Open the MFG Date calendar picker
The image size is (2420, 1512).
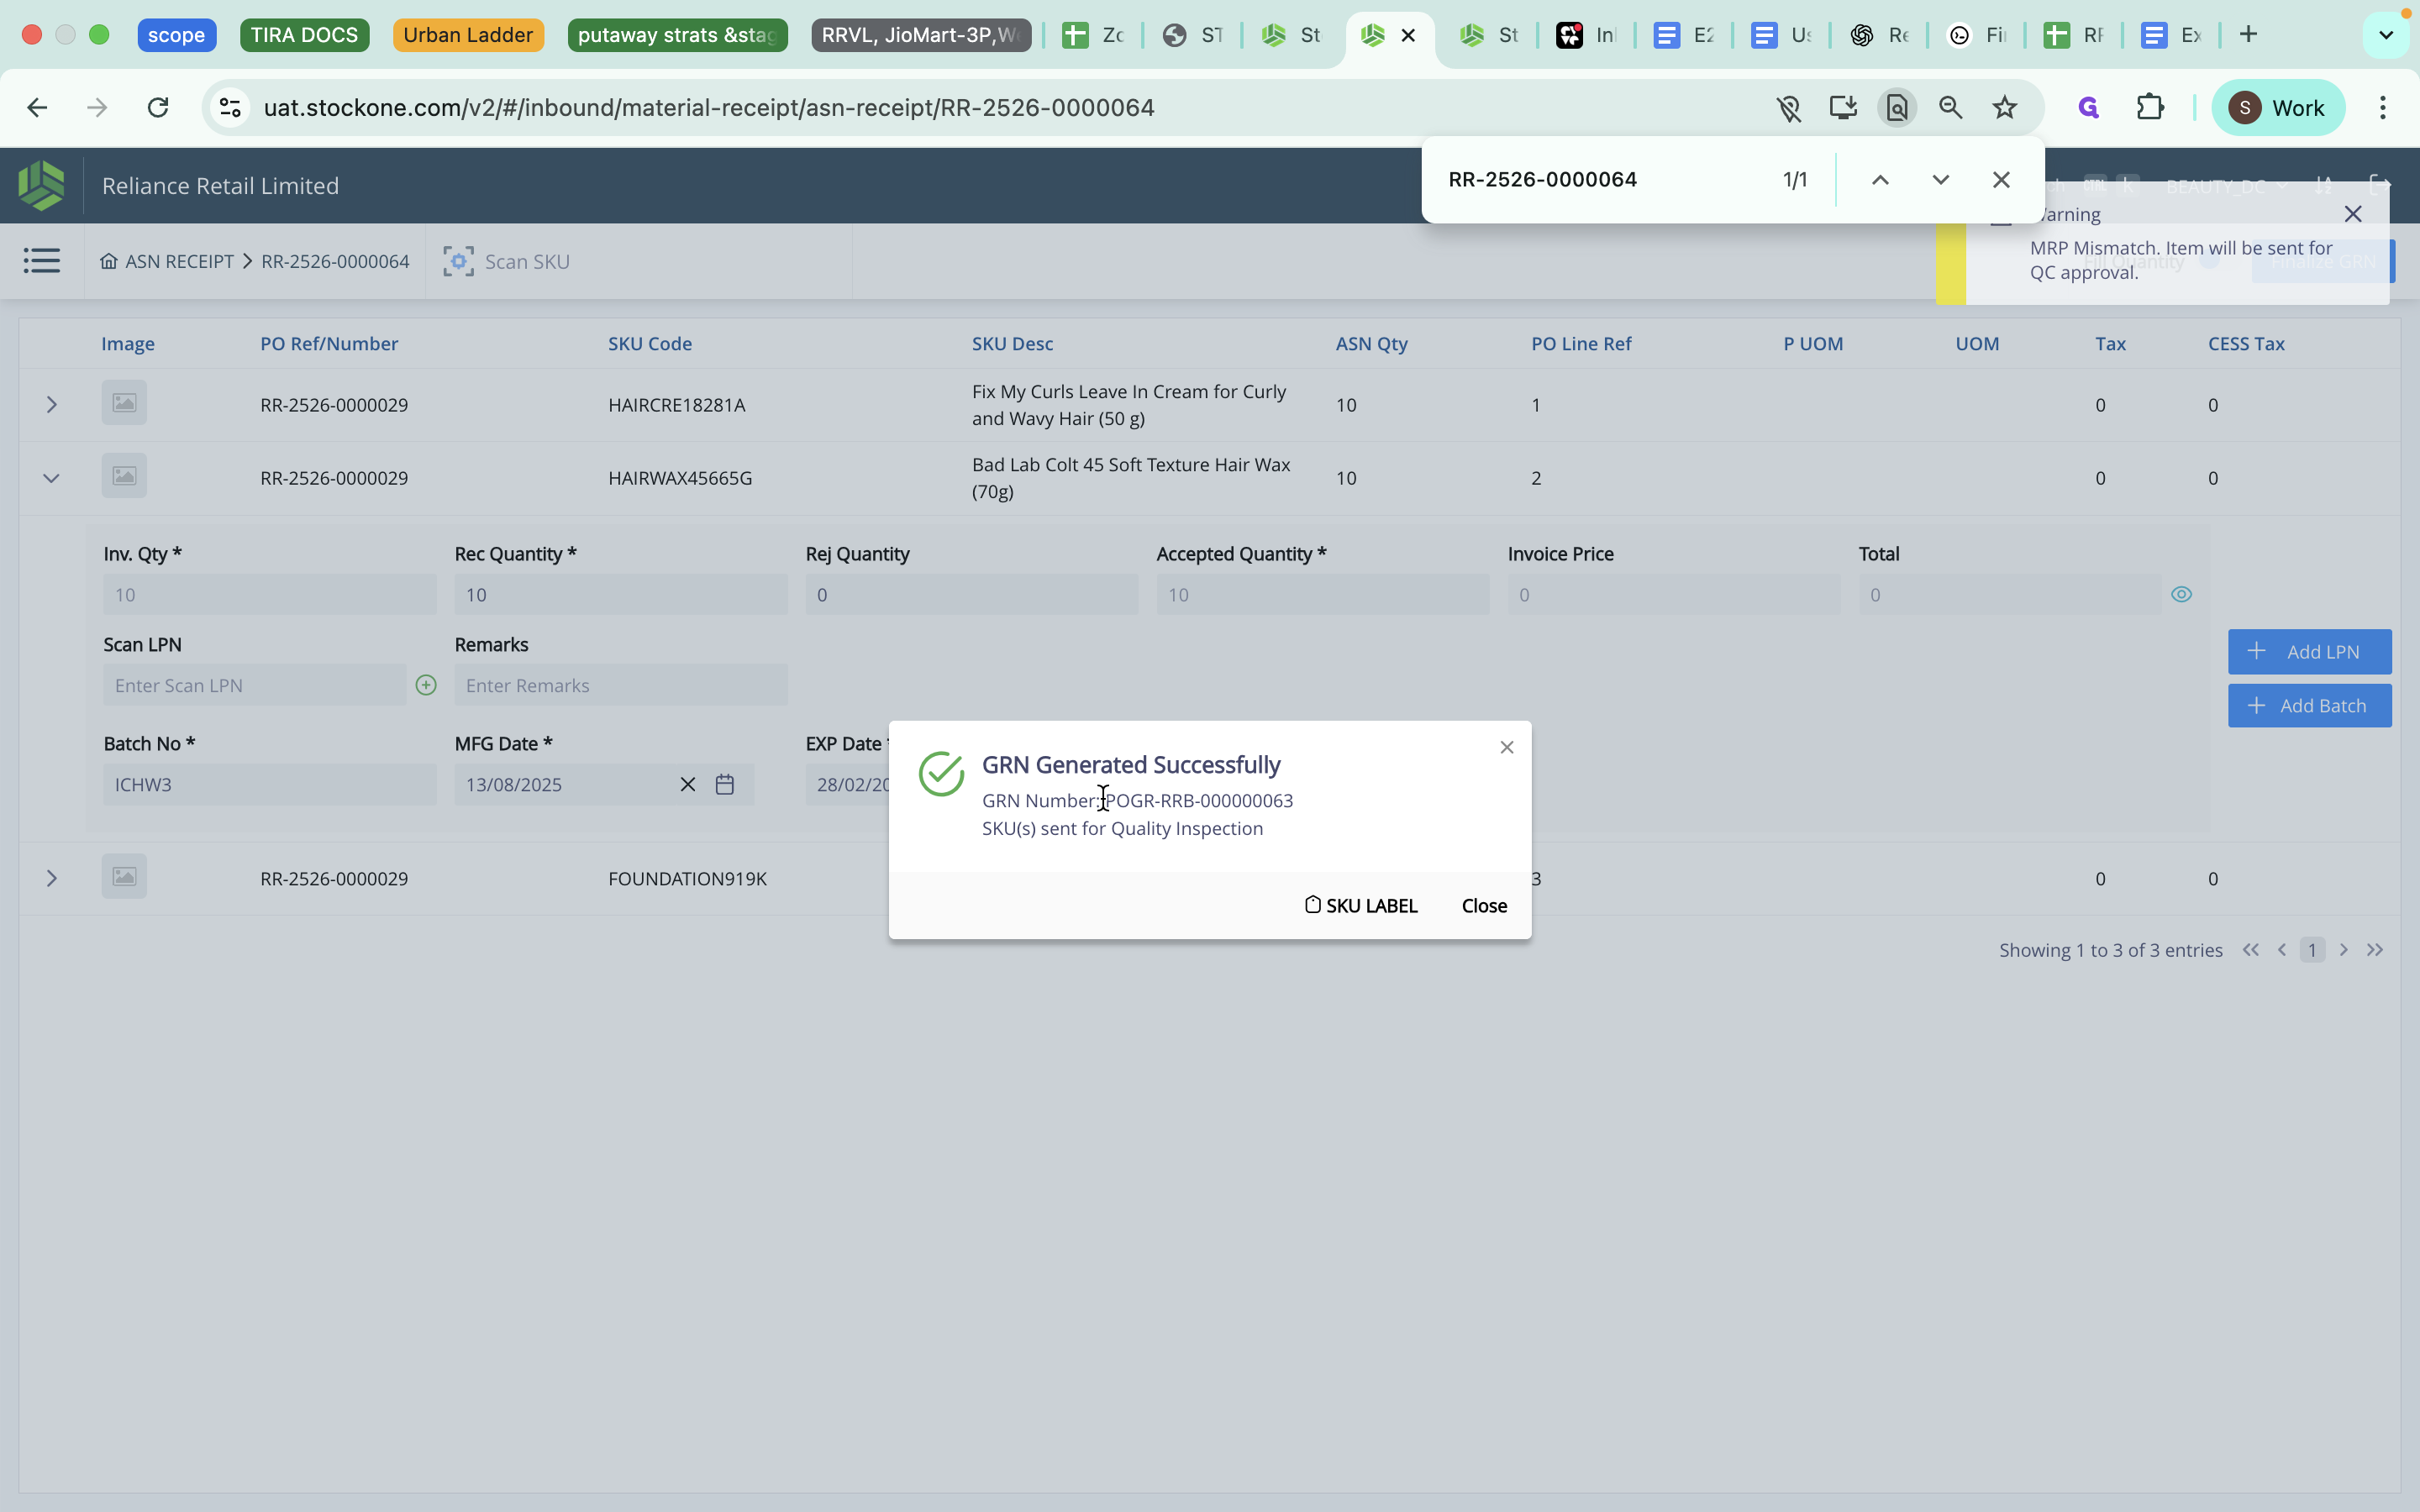[x=725, y=785]
